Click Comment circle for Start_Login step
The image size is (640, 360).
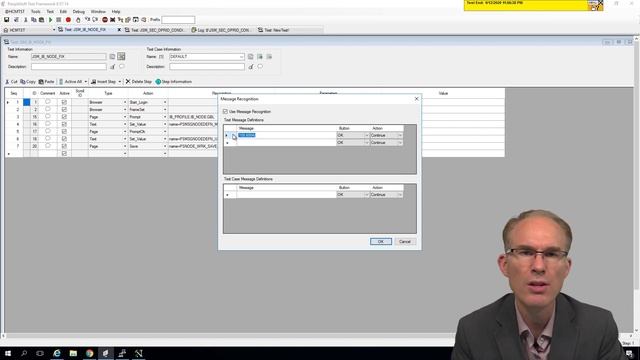48,102
